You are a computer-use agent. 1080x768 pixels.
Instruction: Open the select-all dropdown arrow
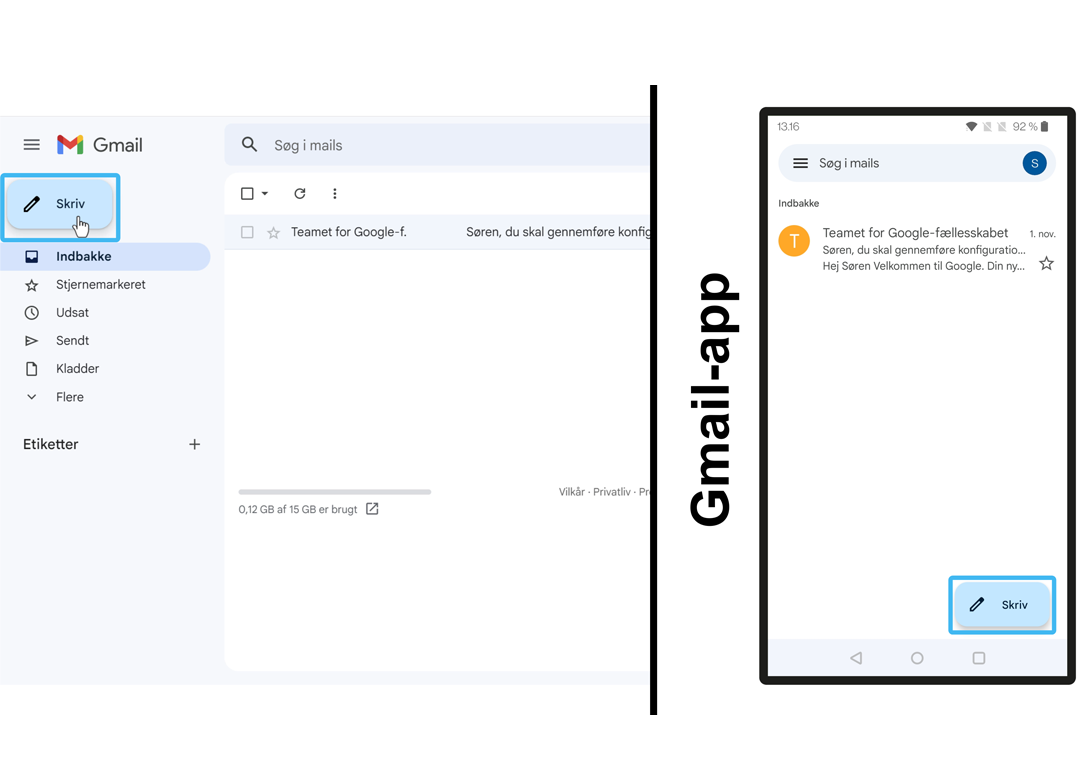coord(265,194)
